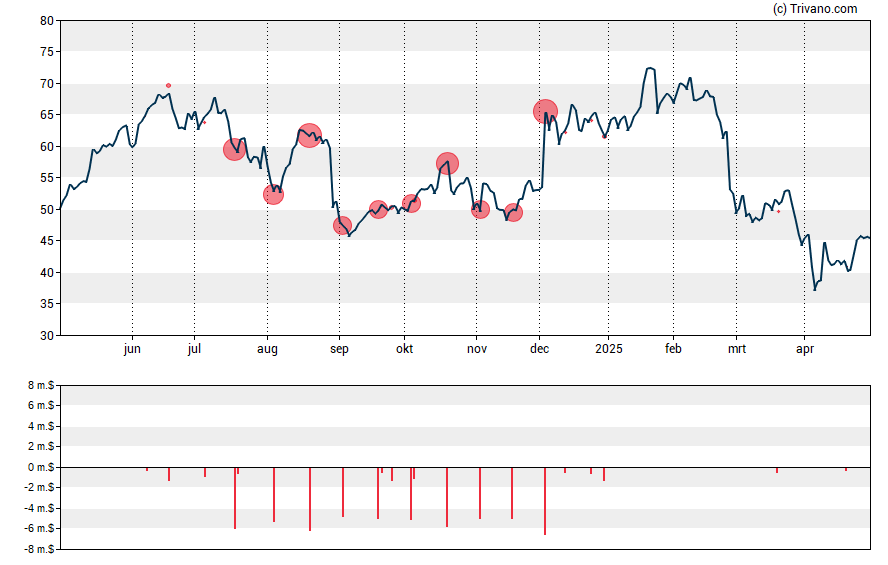This screenshot has width=888, height=565.
Task: Click the 'dec' x-axis label
Action: (540, 349)
